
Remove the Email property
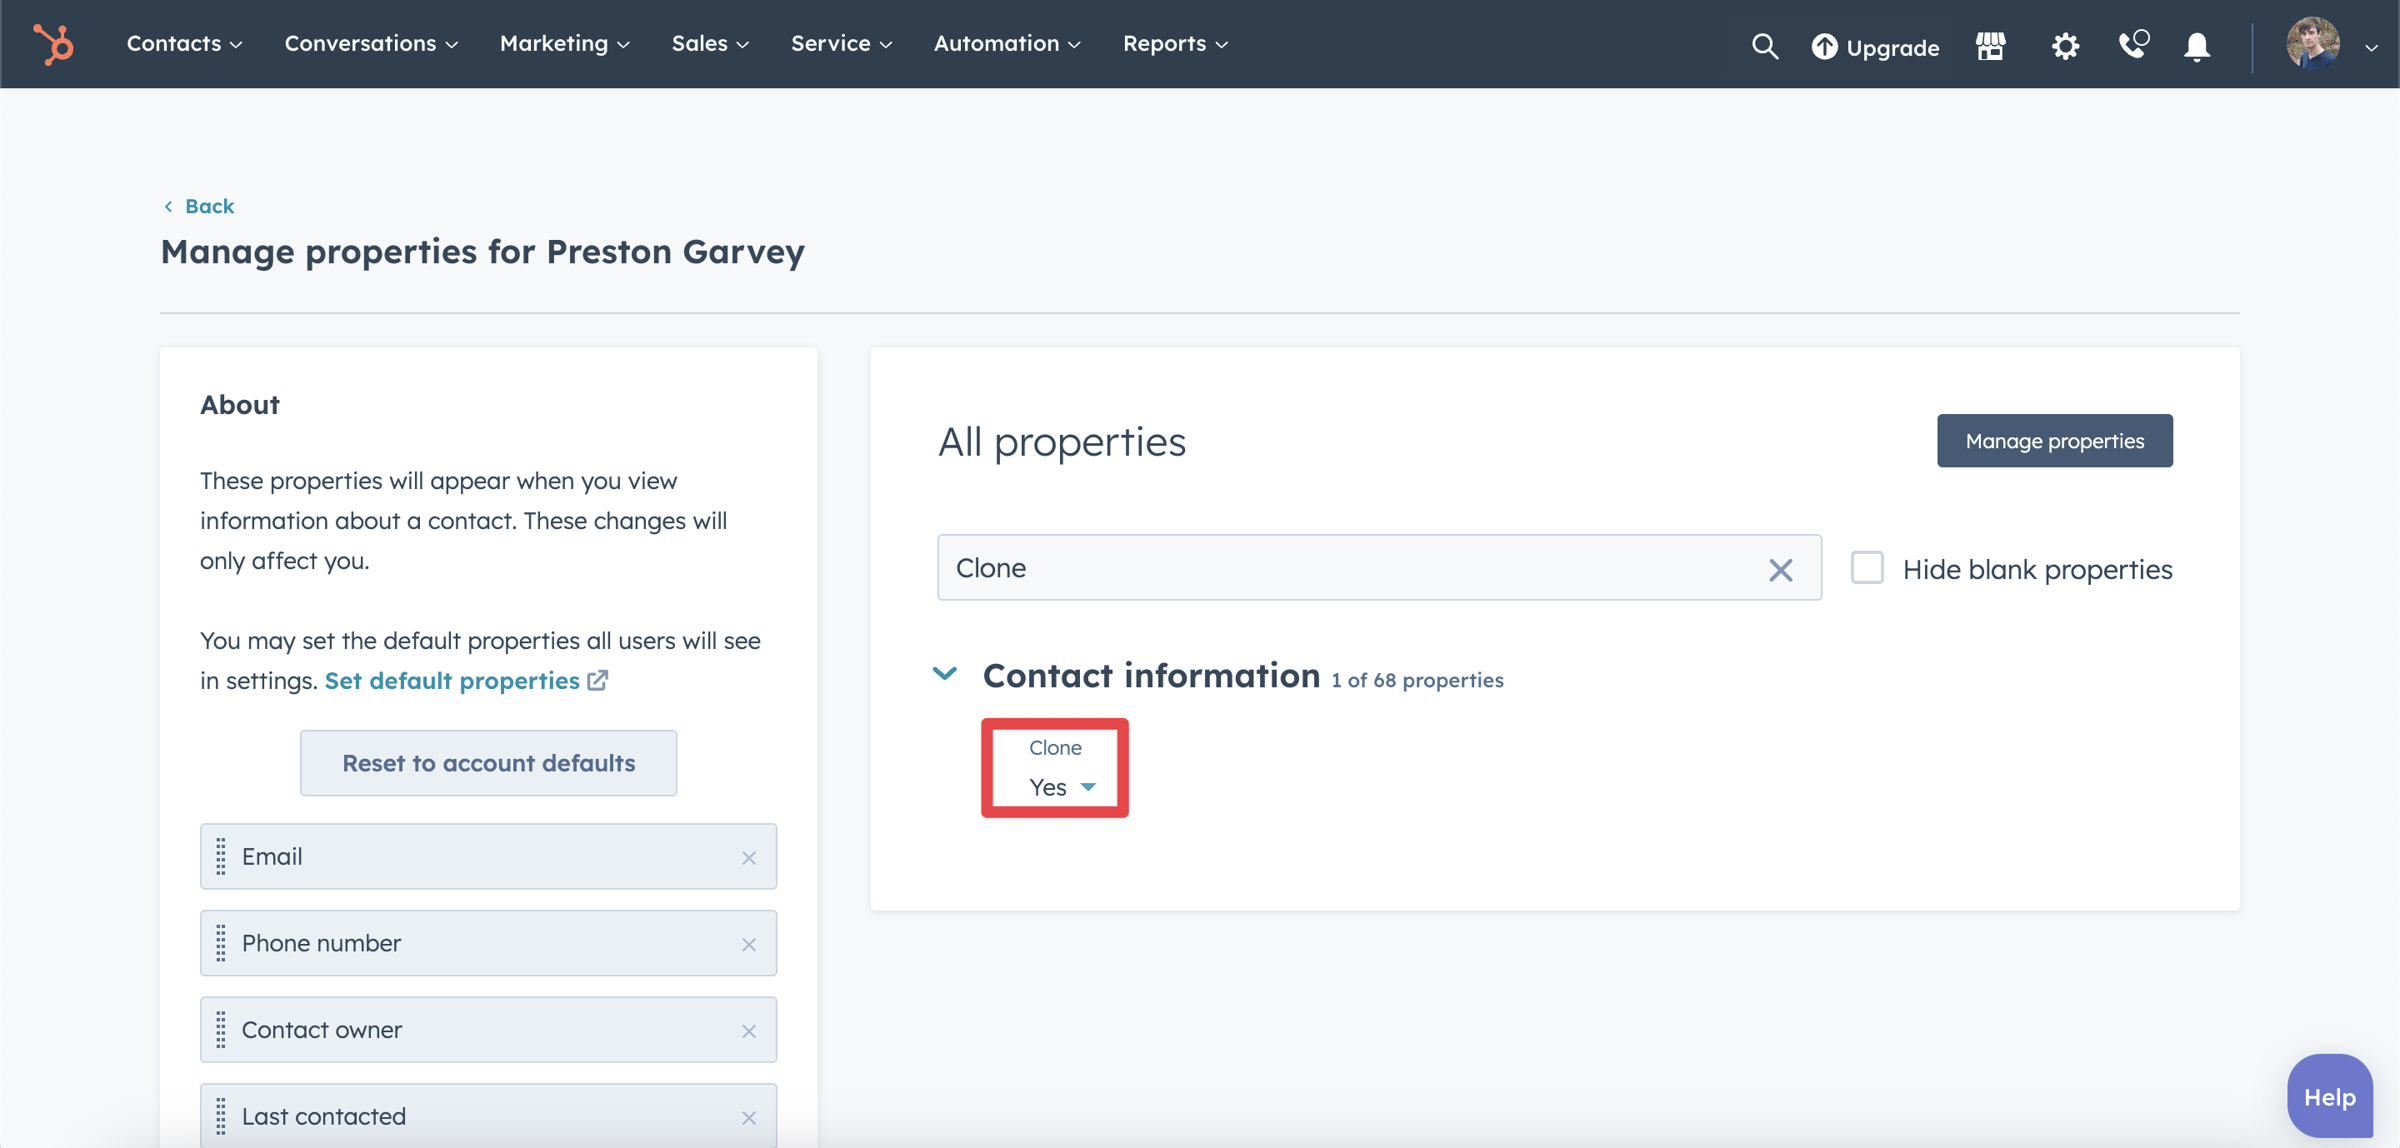[x=749, y=857]
